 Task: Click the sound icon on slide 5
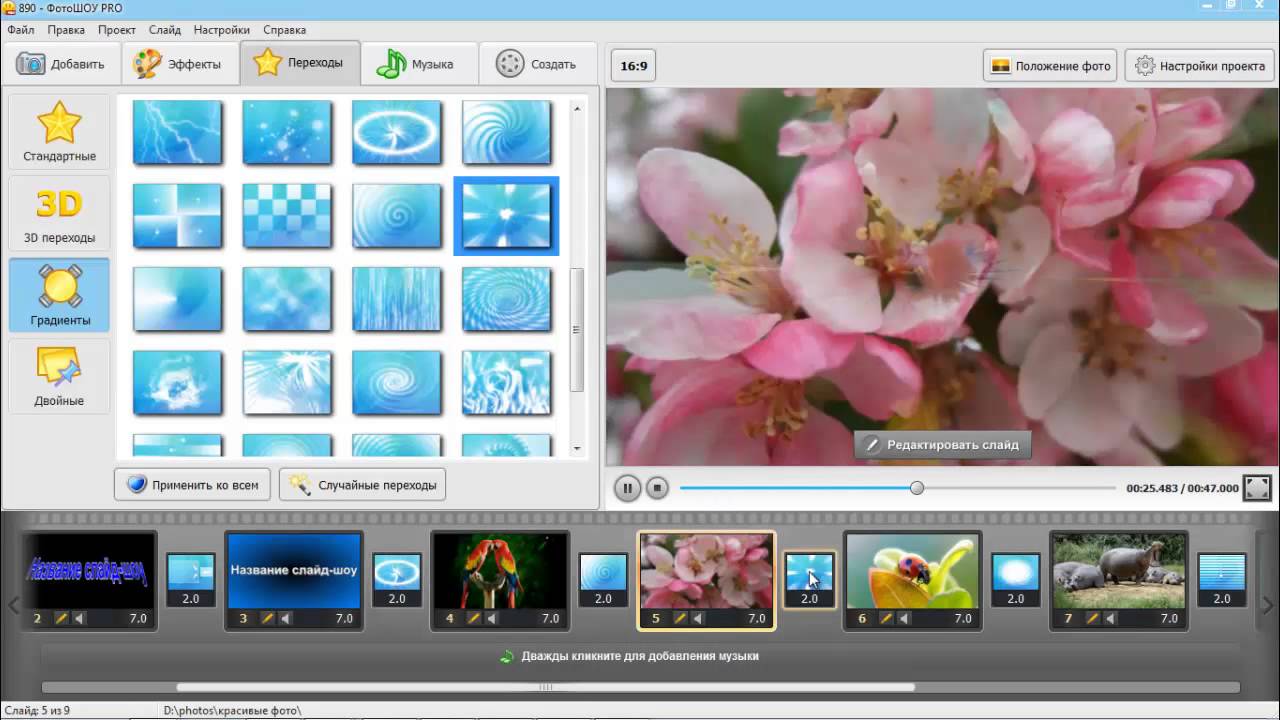point(699,619)
